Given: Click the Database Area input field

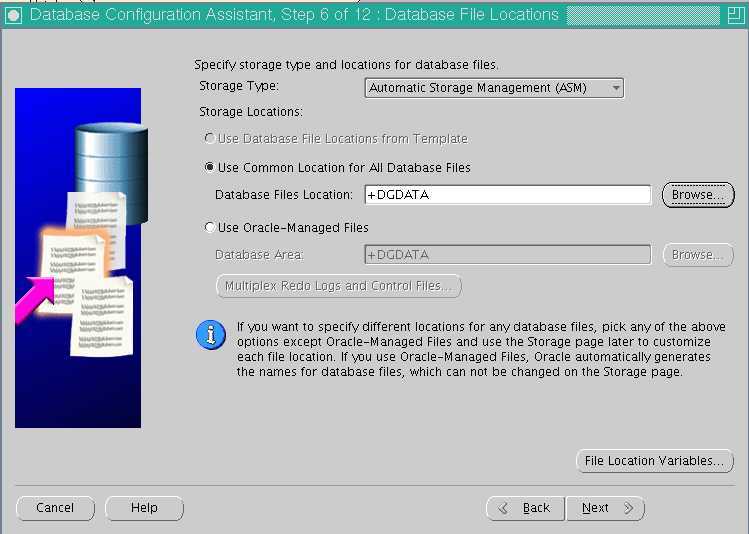Looking at the screenshot, I should tap(507, 255).
